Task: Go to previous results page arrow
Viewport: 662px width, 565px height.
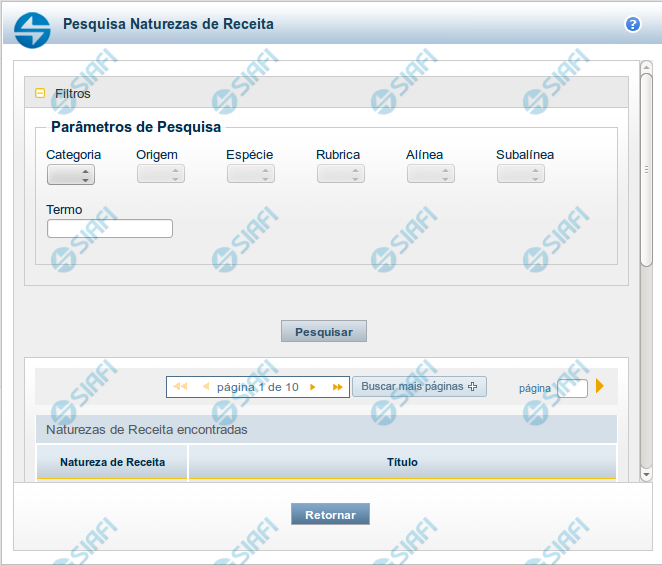Action: (x=206, y=387)
